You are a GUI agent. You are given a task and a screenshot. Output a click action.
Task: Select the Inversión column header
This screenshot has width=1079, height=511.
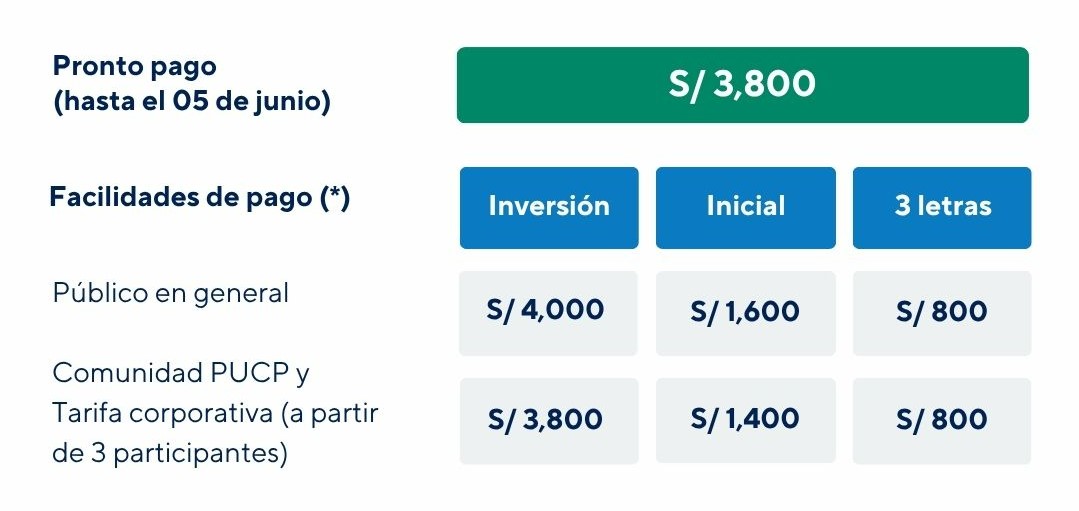pyautogui.click(x=549, y=207)
